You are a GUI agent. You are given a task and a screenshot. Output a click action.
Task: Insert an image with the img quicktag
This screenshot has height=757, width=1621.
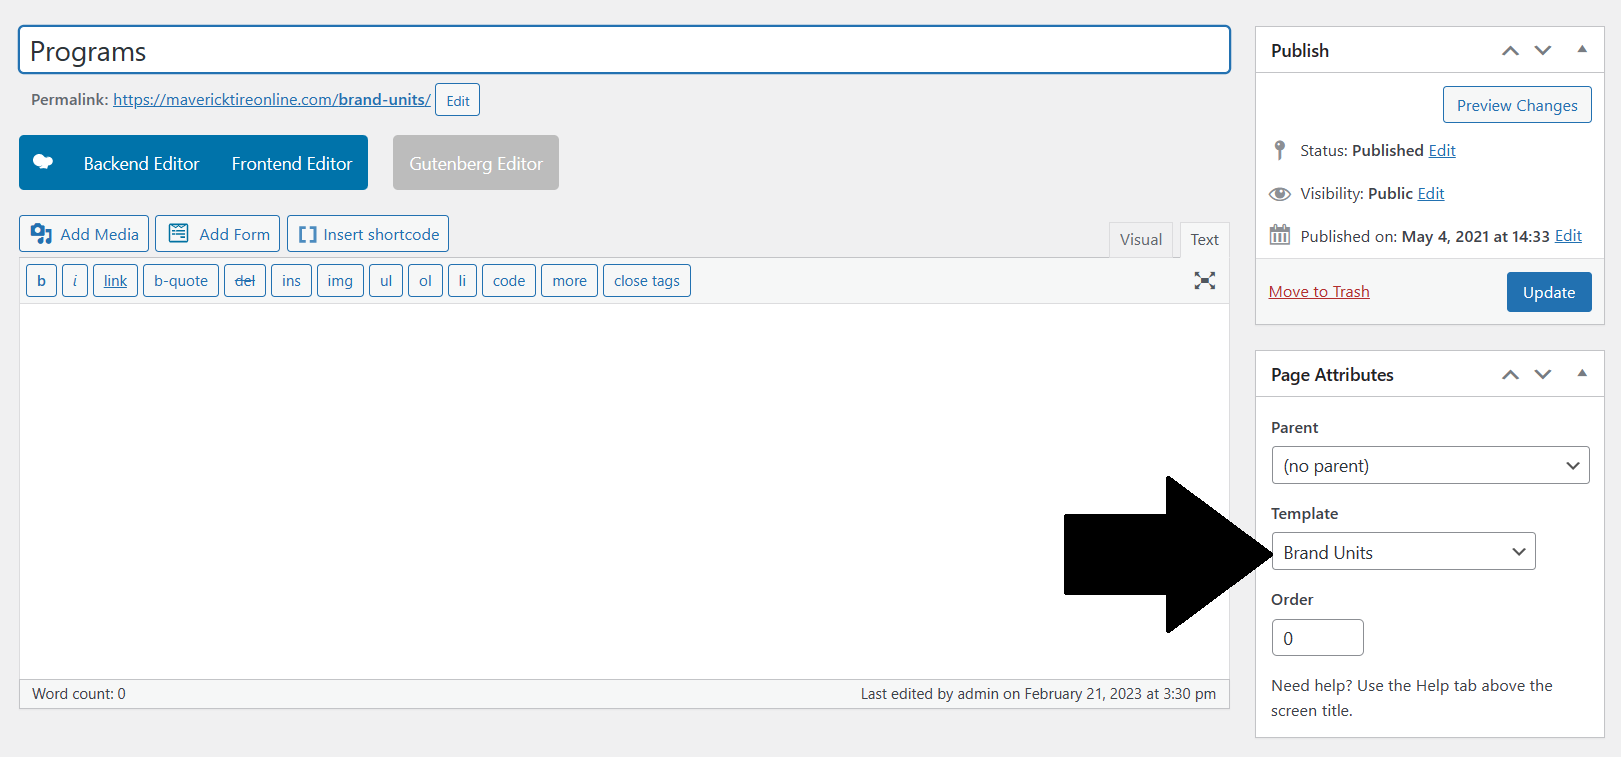click(340, 281)
